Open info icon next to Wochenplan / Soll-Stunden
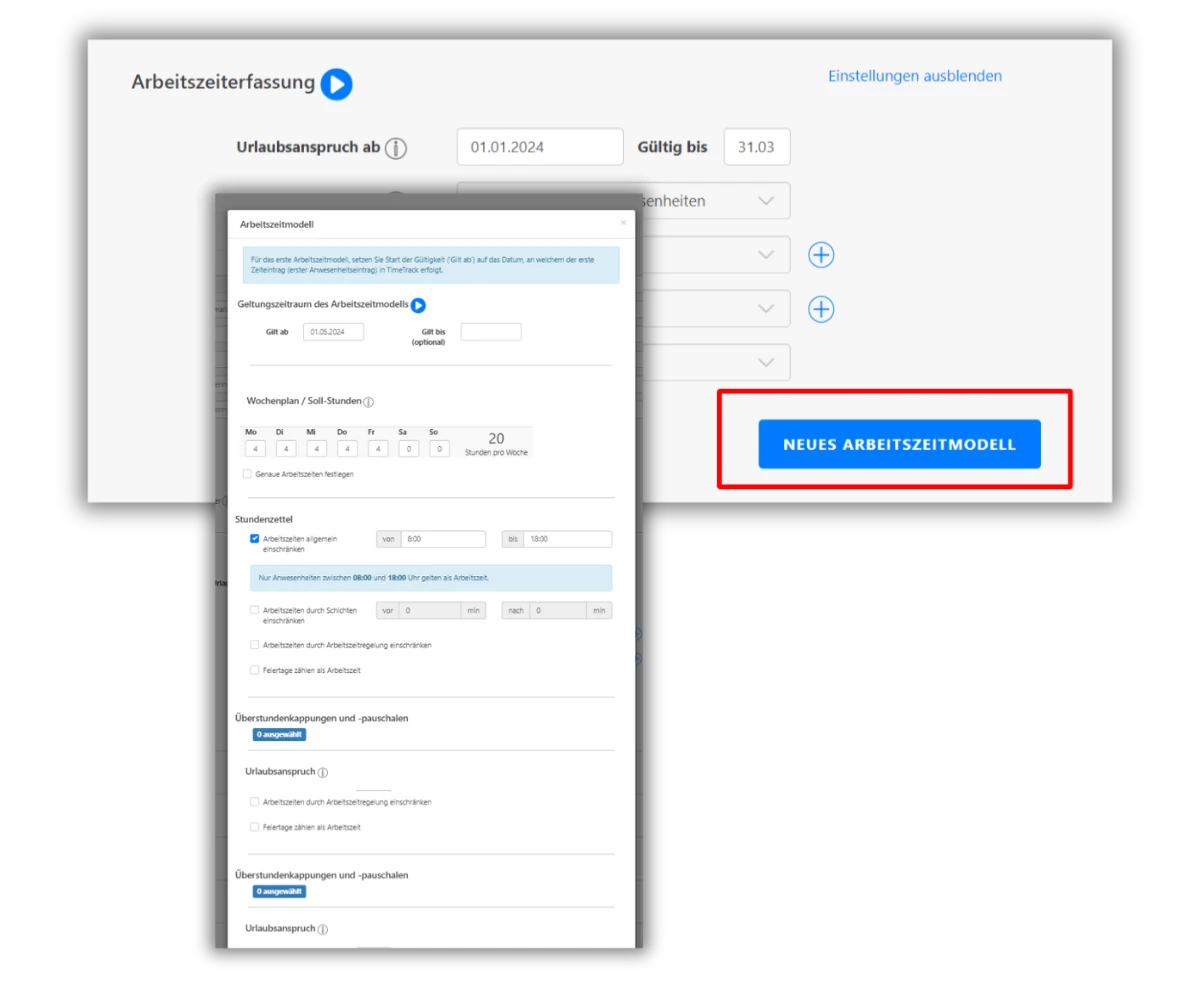The height and width of the screenshot is (1000, 1200). 368,402
